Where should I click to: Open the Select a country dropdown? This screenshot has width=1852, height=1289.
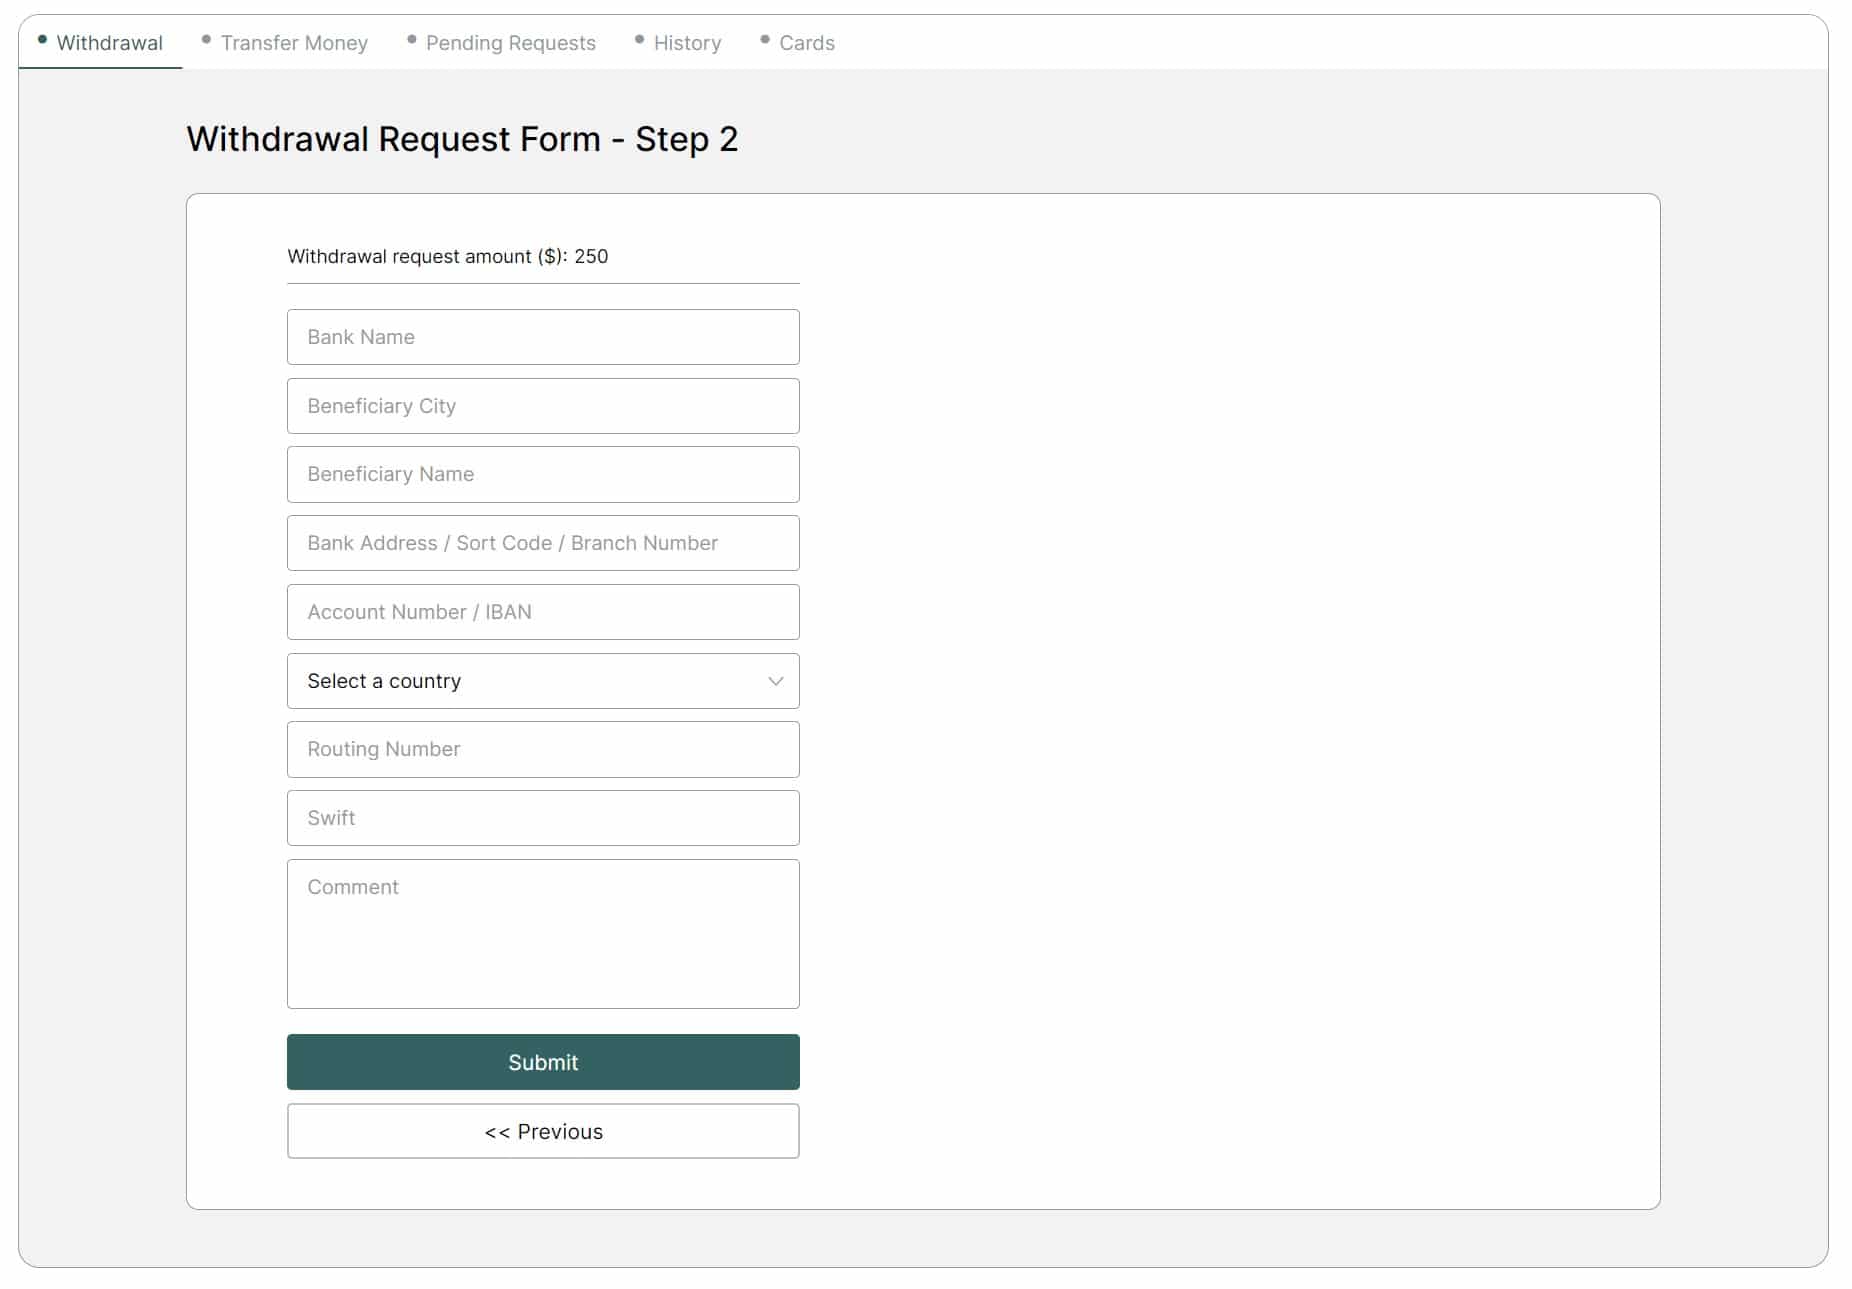tap(543, 681)
